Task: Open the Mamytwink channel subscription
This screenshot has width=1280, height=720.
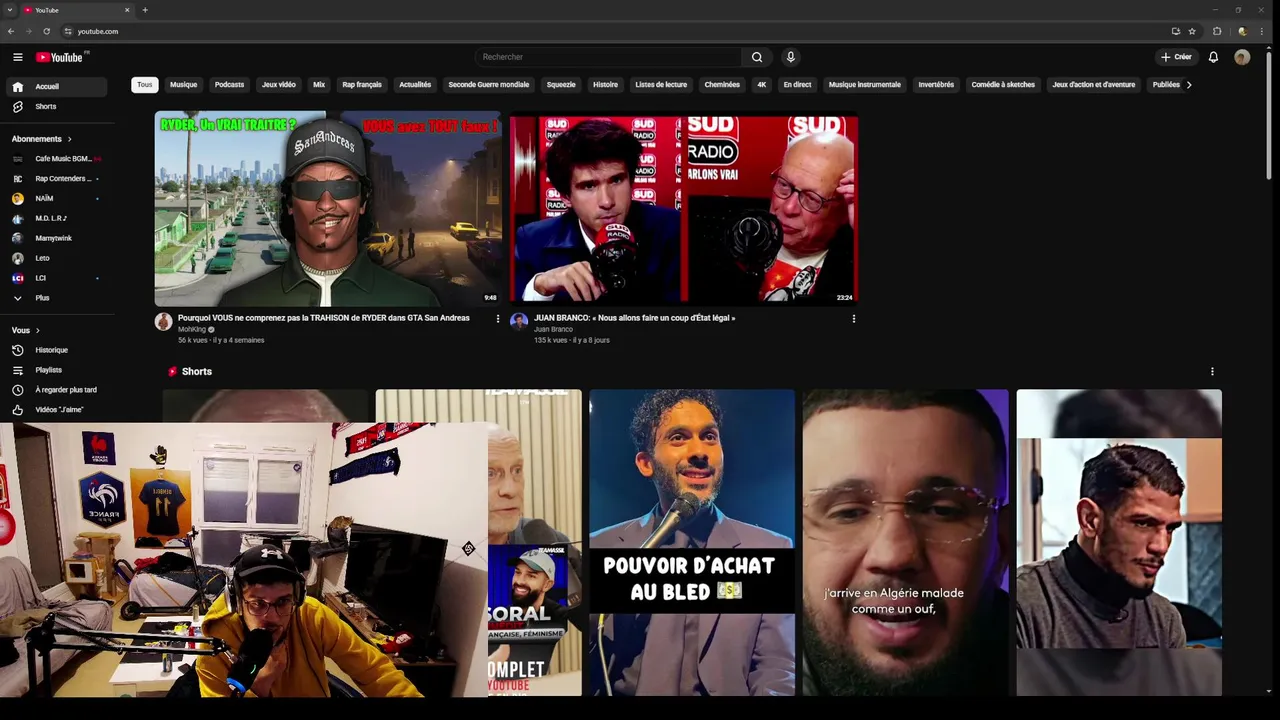Action: [56, 238]
